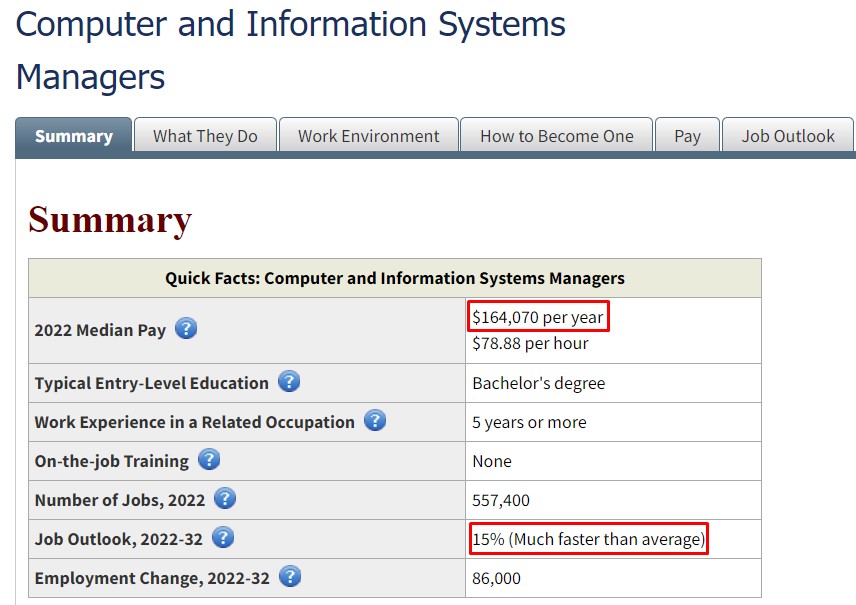The width and height of the screenshot is (856, 605).
Task: Switch to the What They Do tab
Action: click(x=205, y=135)
